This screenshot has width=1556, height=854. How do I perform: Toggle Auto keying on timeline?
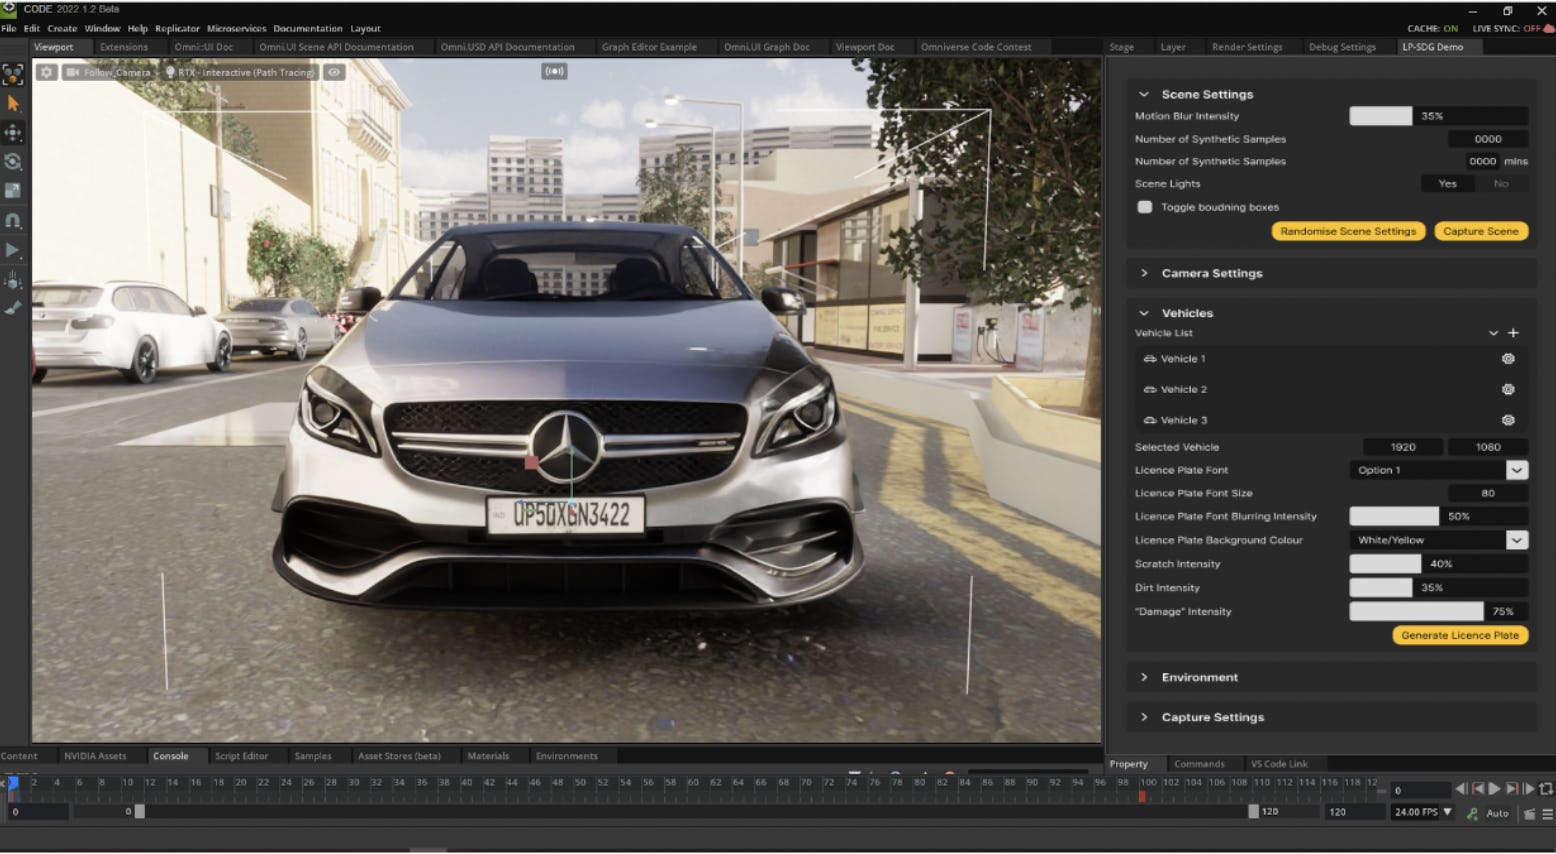(x=1497, y=813)
